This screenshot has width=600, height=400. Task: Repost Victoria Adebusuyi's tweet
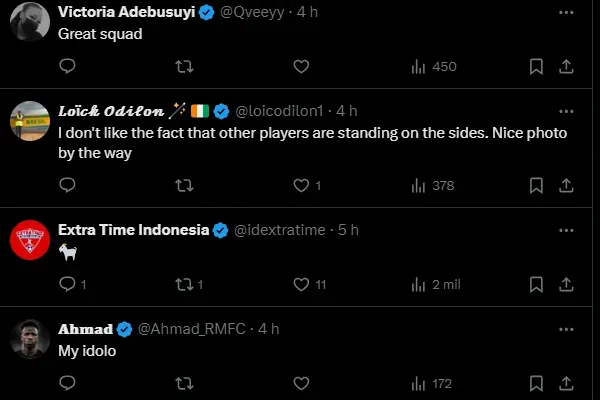(x=184, y=66)
